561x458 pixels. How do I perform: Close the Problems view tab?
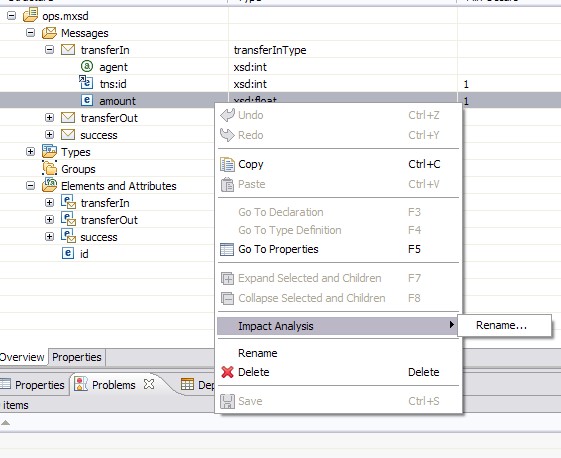pyautogui.click(x=149, y=384)
